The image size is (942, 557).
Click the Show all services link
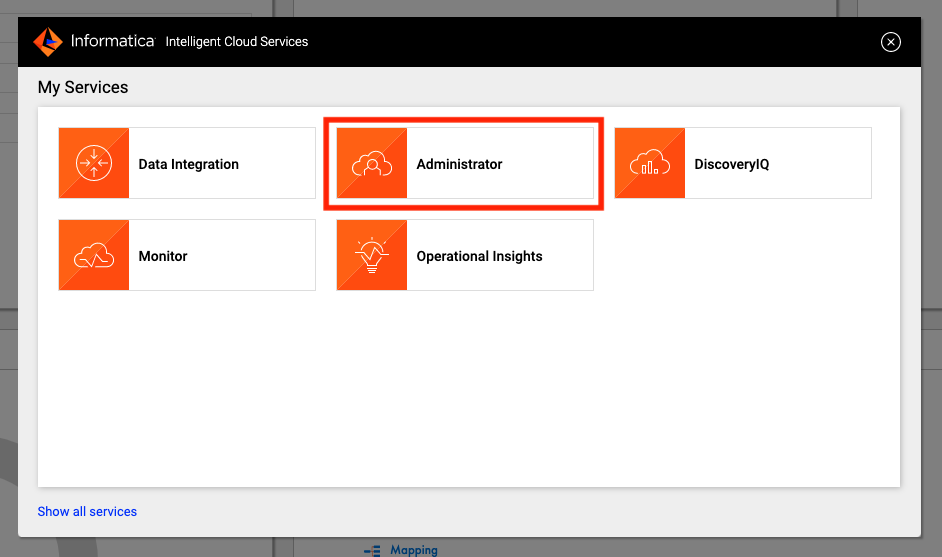pyautogui.click(x=87, y=511)
